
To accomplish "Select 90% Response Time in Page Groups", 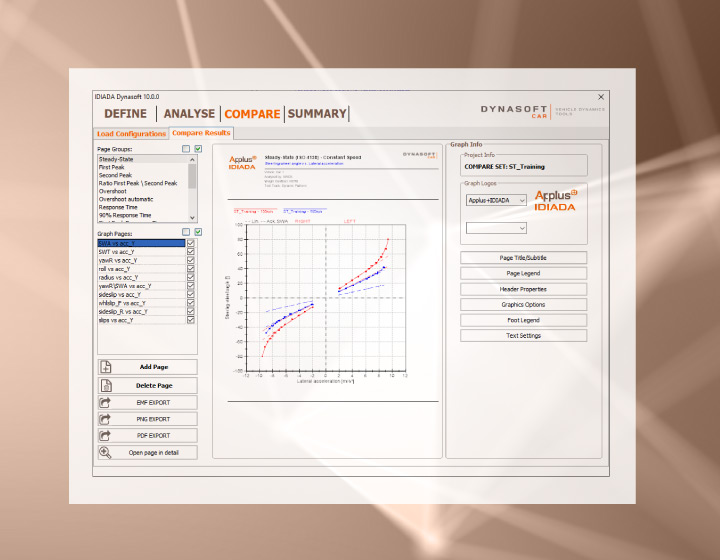I will click(143, 215).
